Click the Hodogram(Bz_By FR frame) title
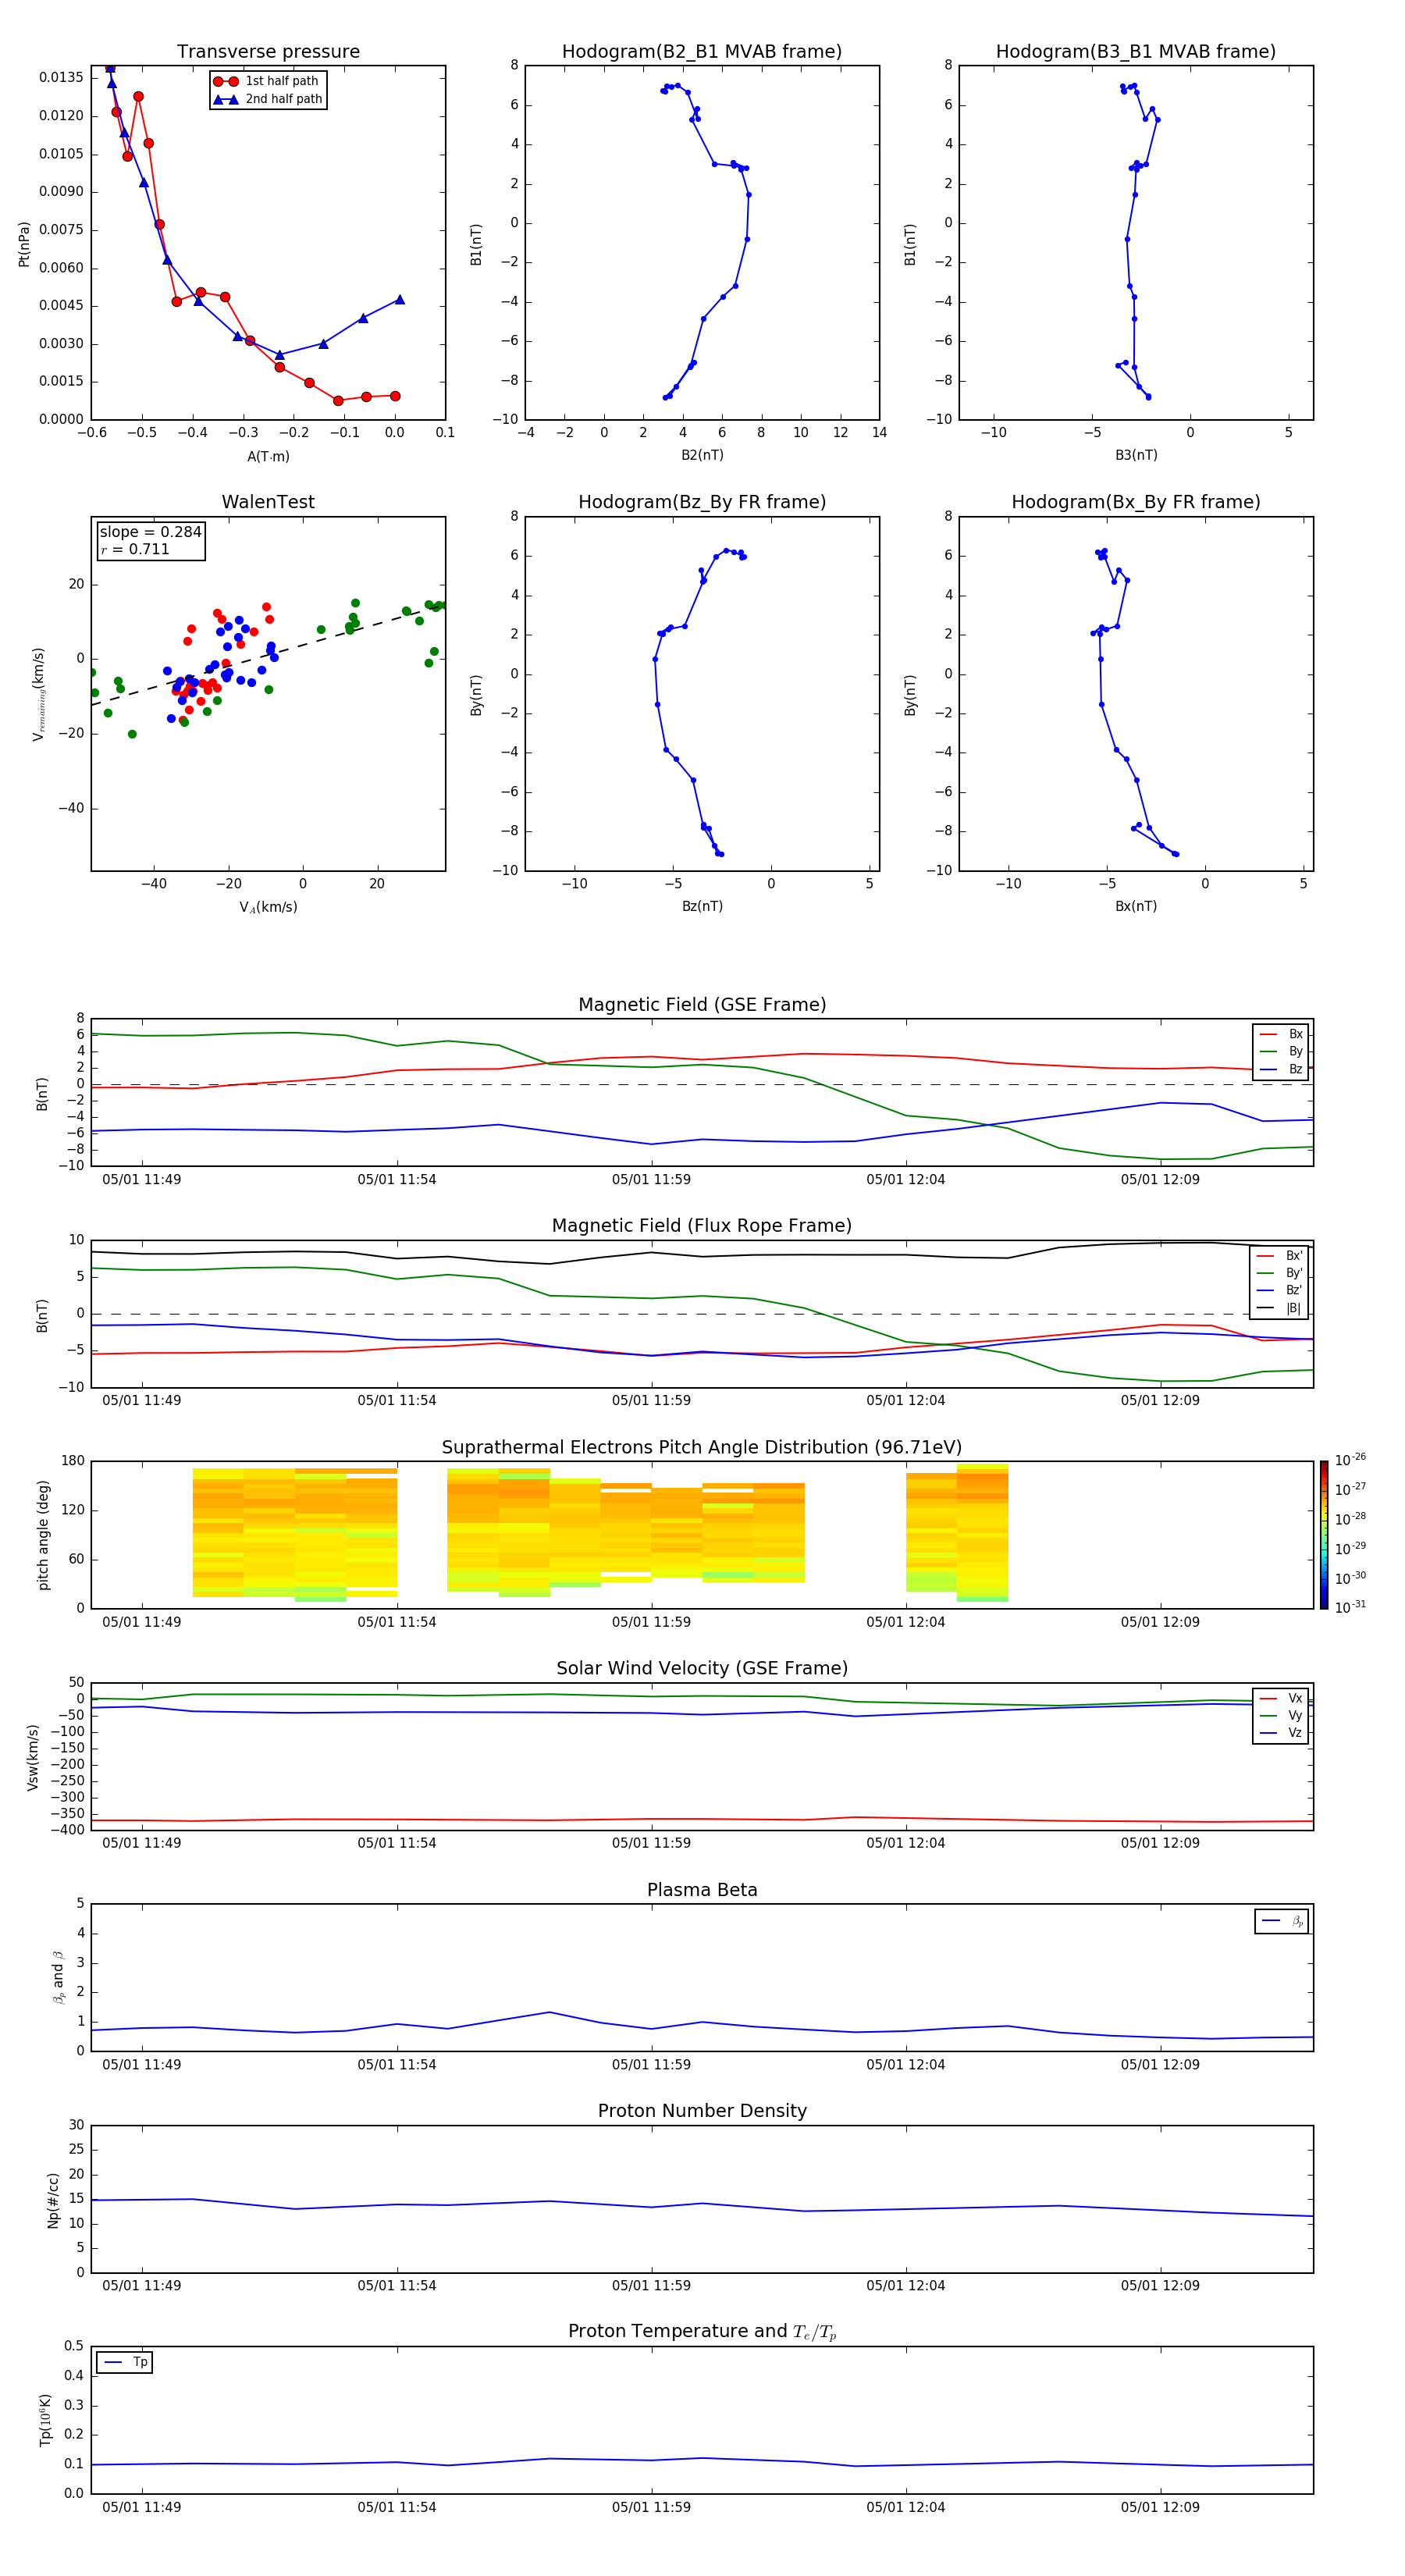The height and width of the screenshot is (2576, 1405). pyautogui.click(x=702, y=502)
